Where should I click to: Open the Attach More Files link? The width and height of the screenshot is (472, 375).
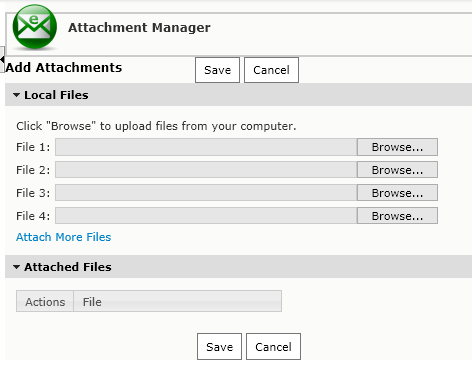coord(64,237)
